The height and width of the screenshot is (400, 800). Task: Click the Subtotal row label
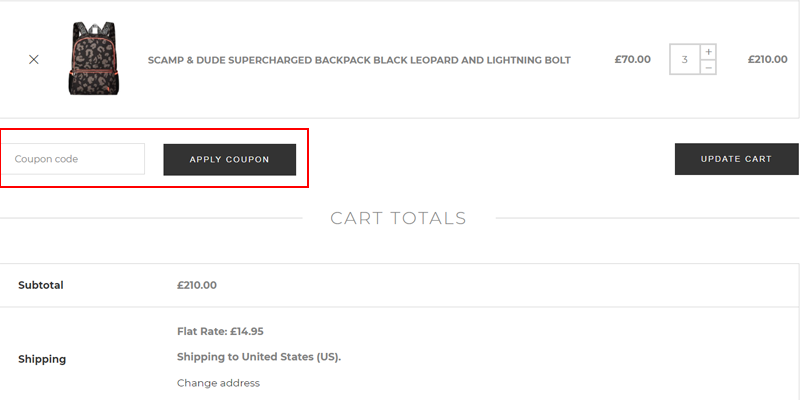[41, 285]
